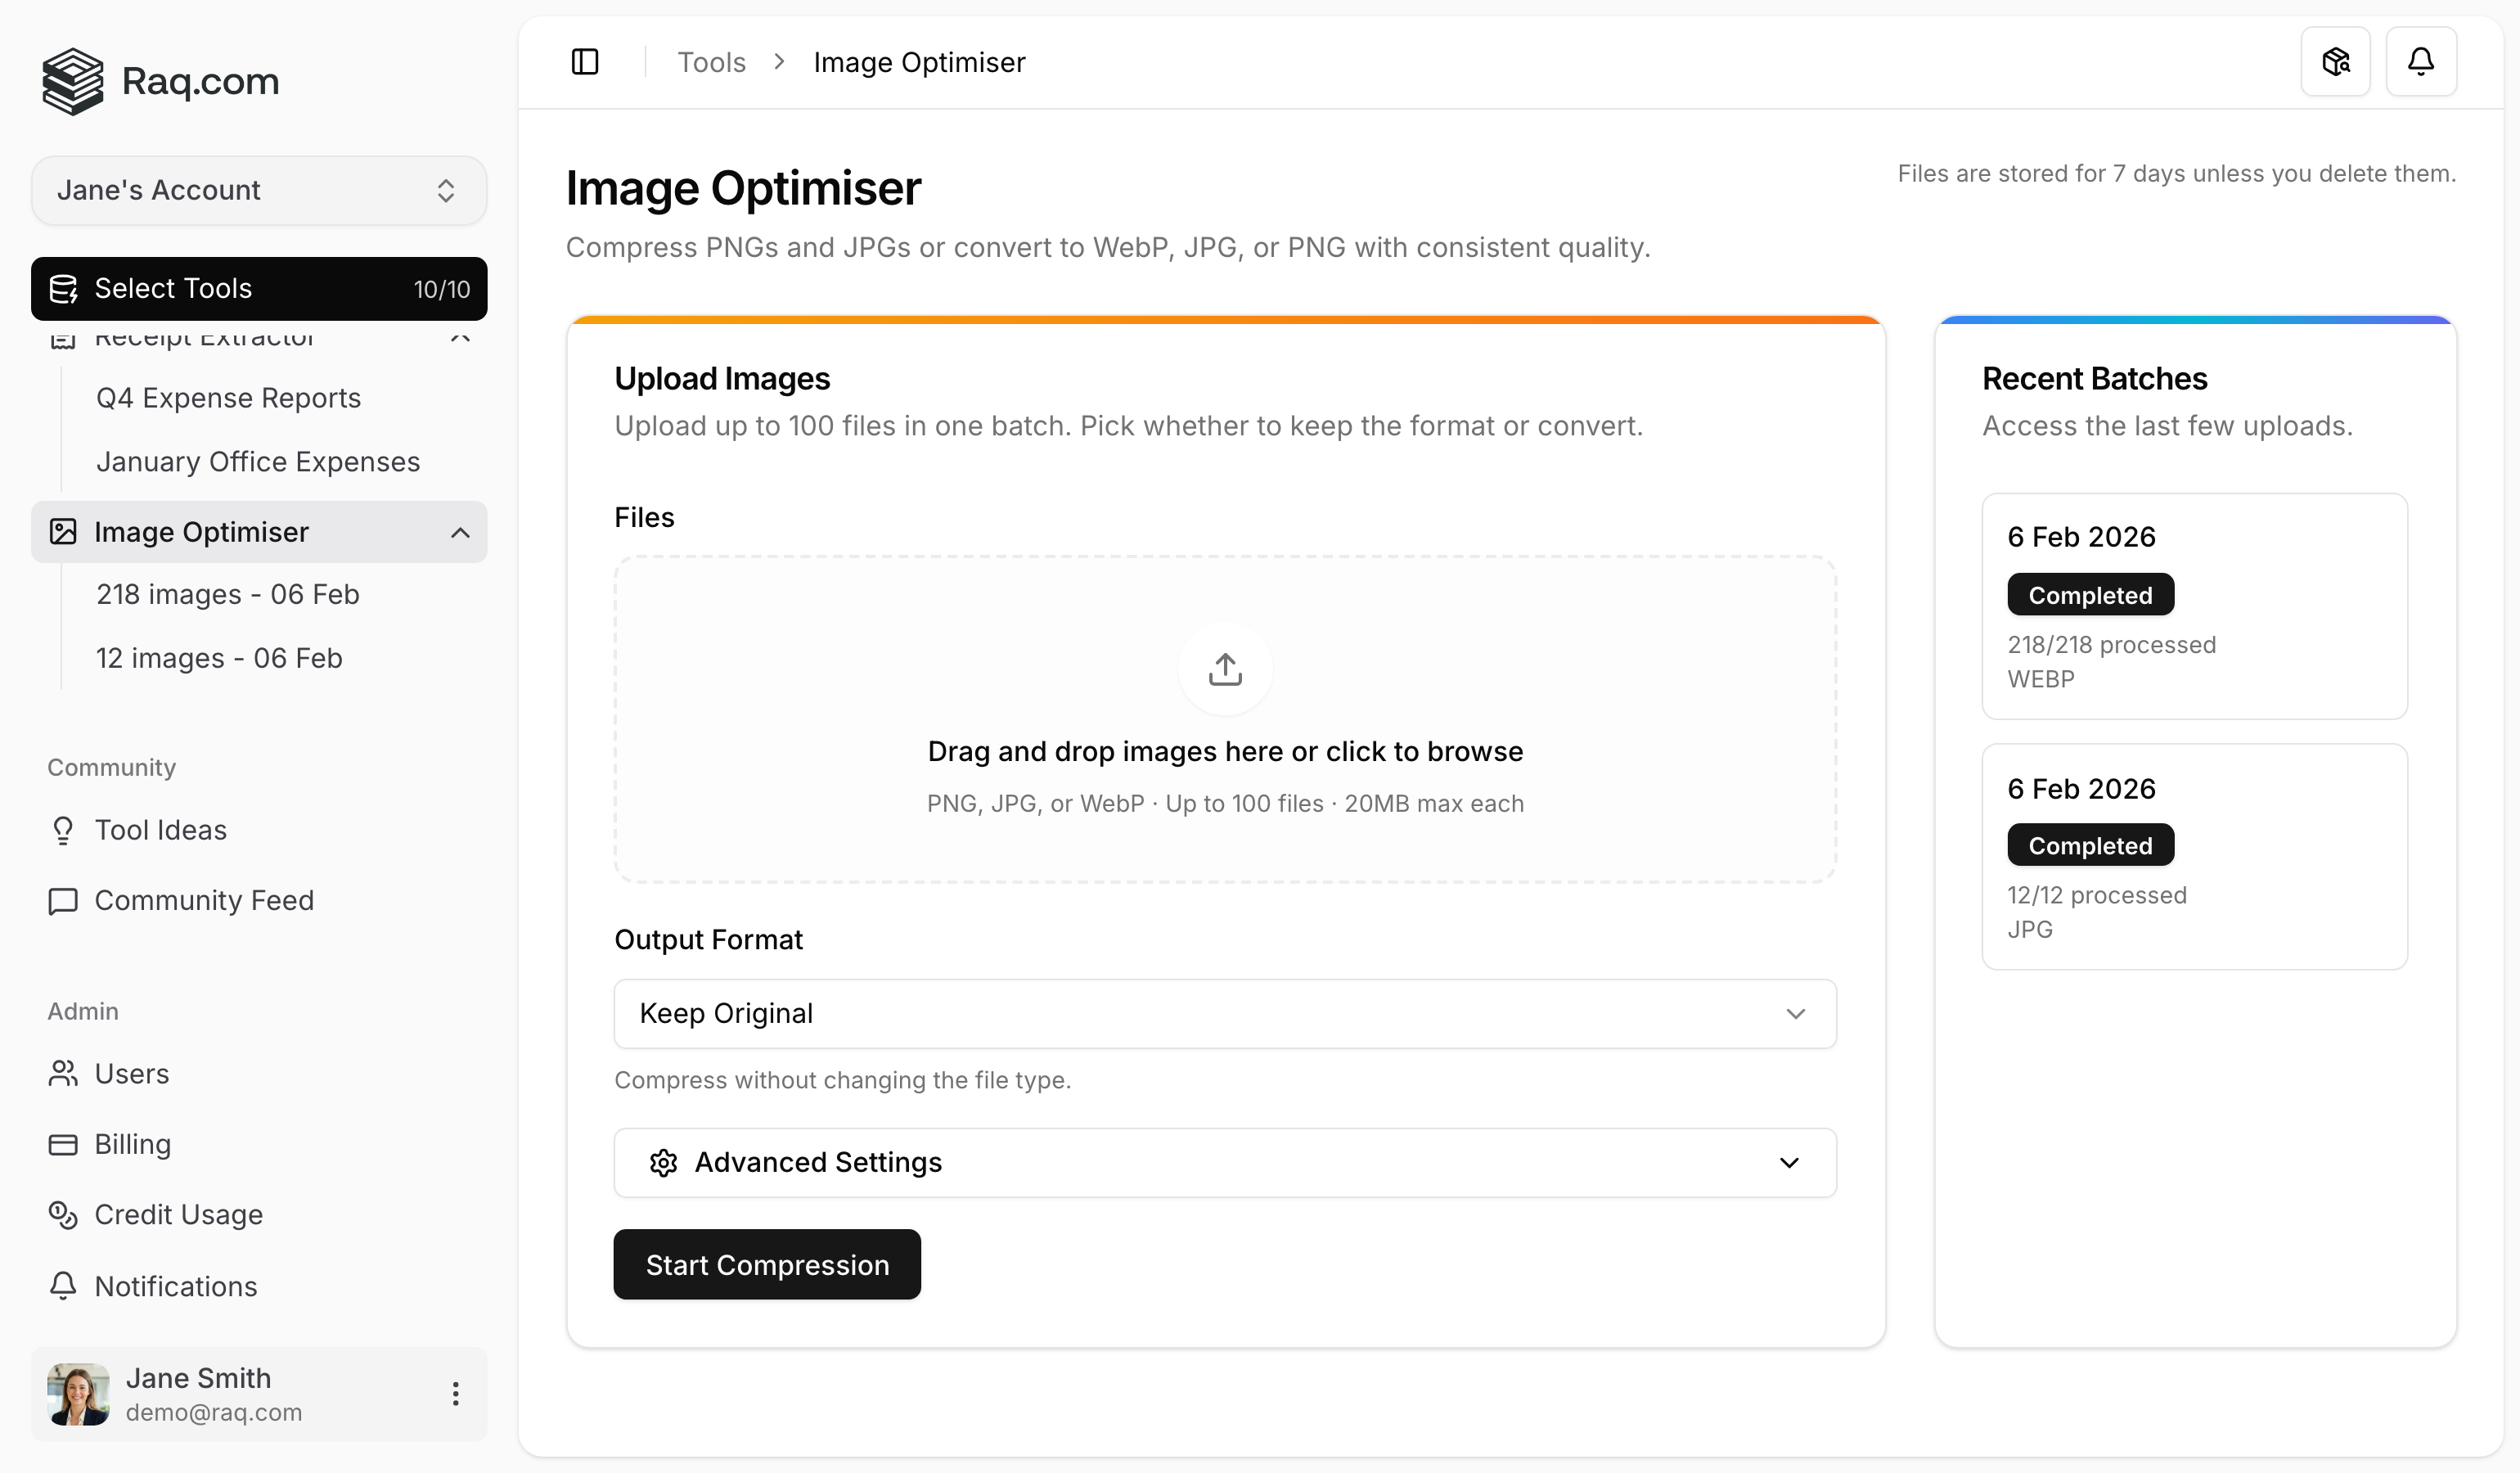
Task: Open Credit Usage via its coins icon
Action: [x=63, y=1215]
